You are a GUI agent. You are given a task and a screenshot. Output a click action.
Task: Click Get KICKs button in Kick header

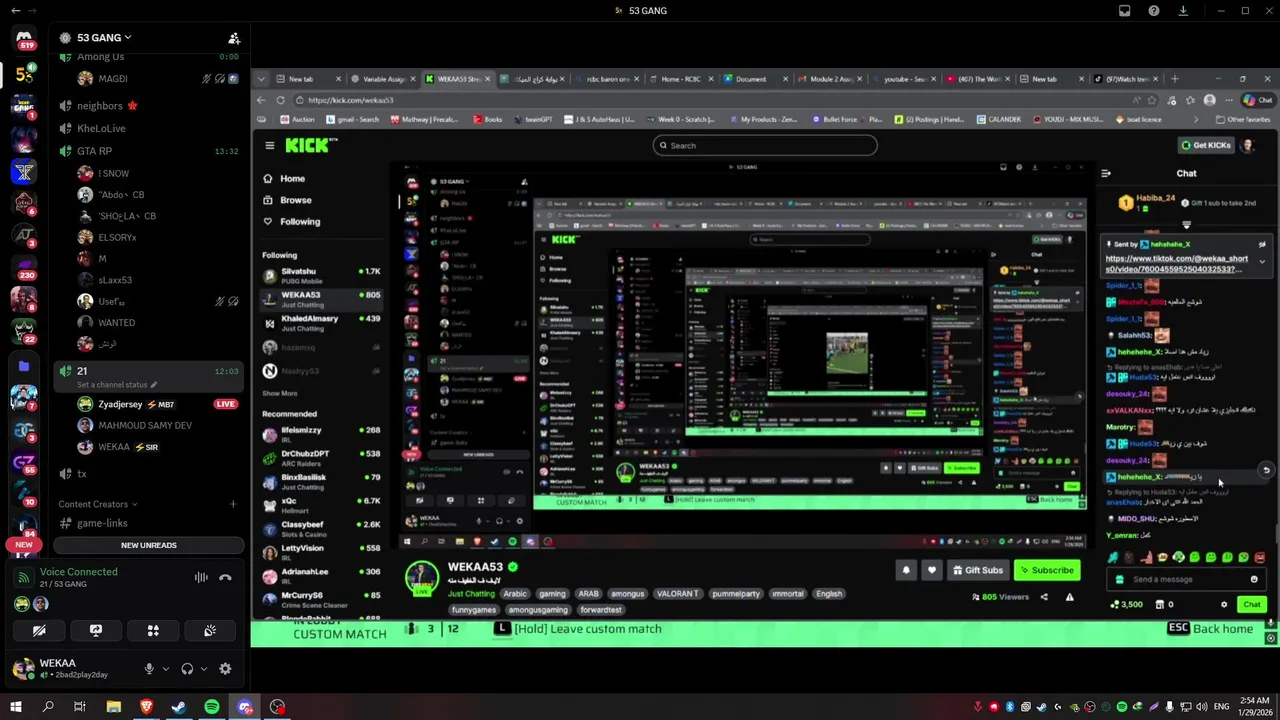pos(1205,145)
